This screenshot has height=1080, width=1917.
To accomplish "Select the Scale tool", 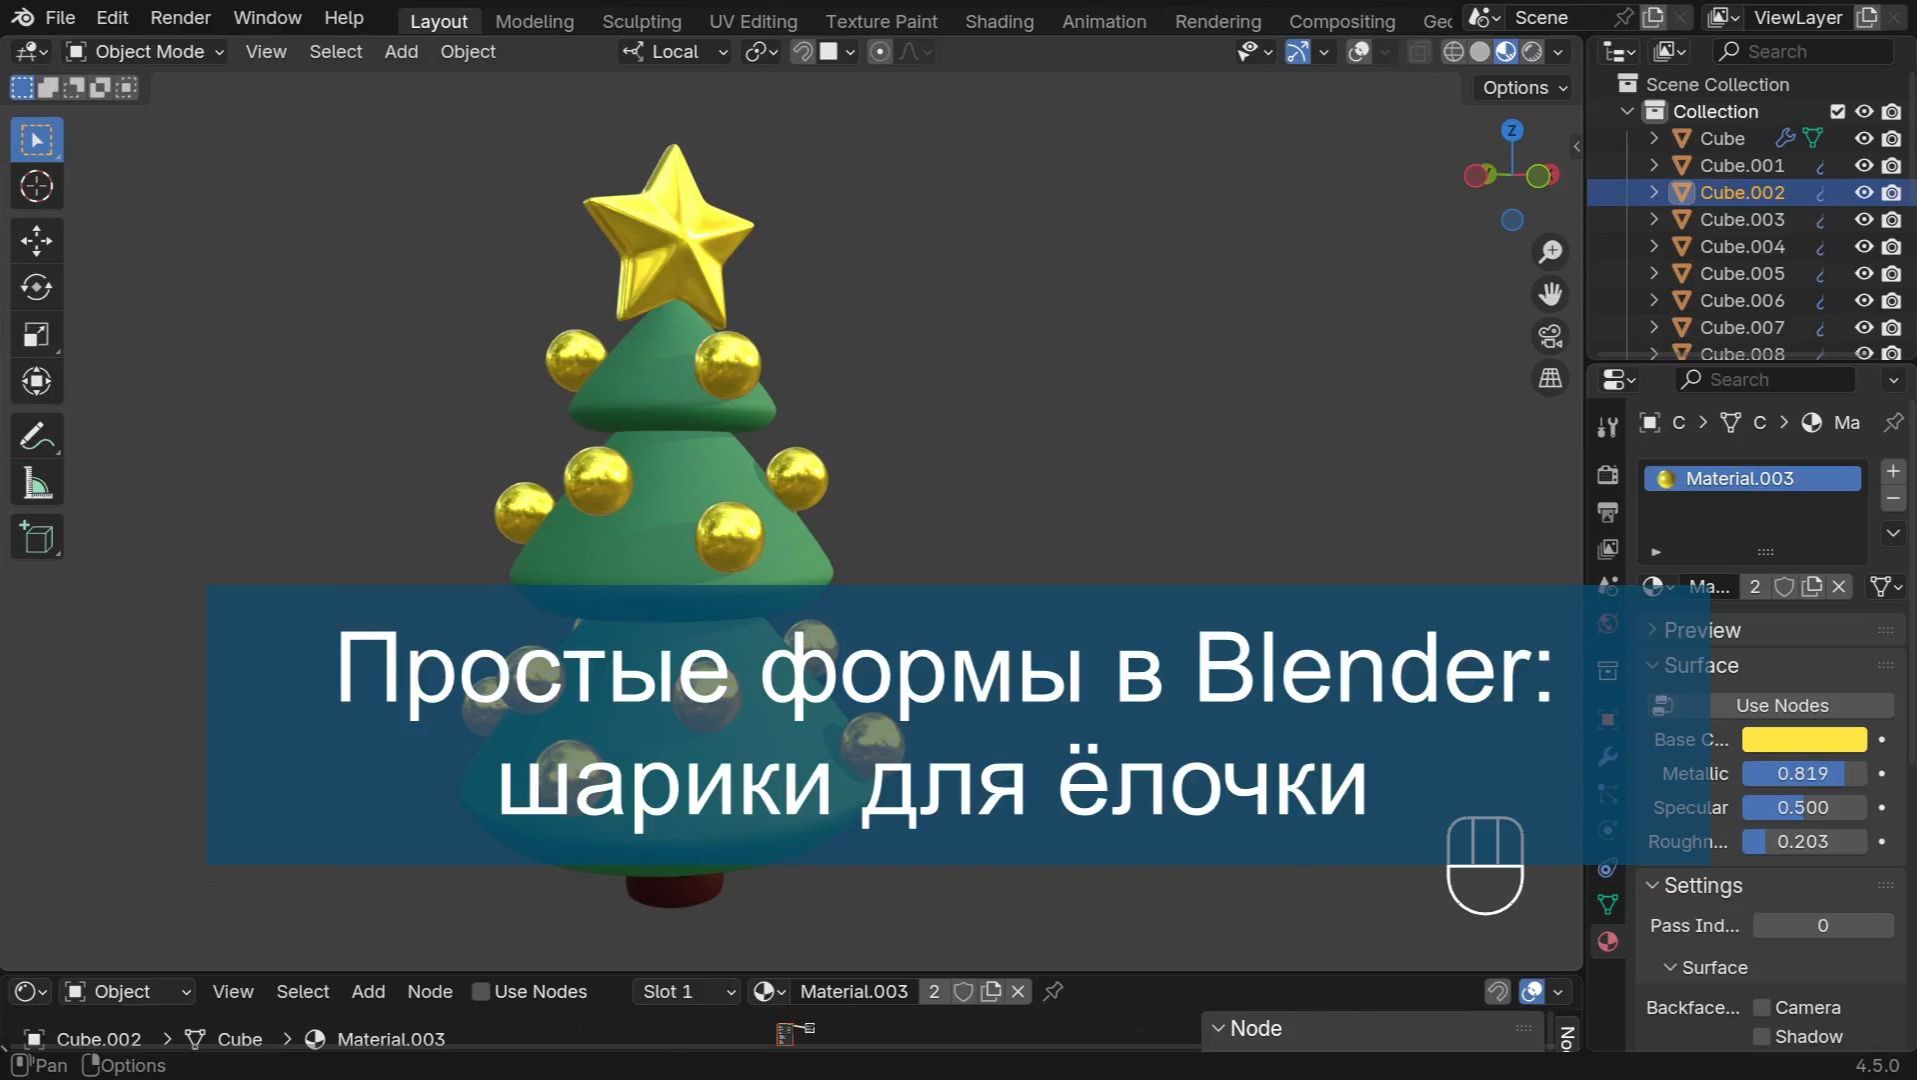I will [x=36, y=334].
